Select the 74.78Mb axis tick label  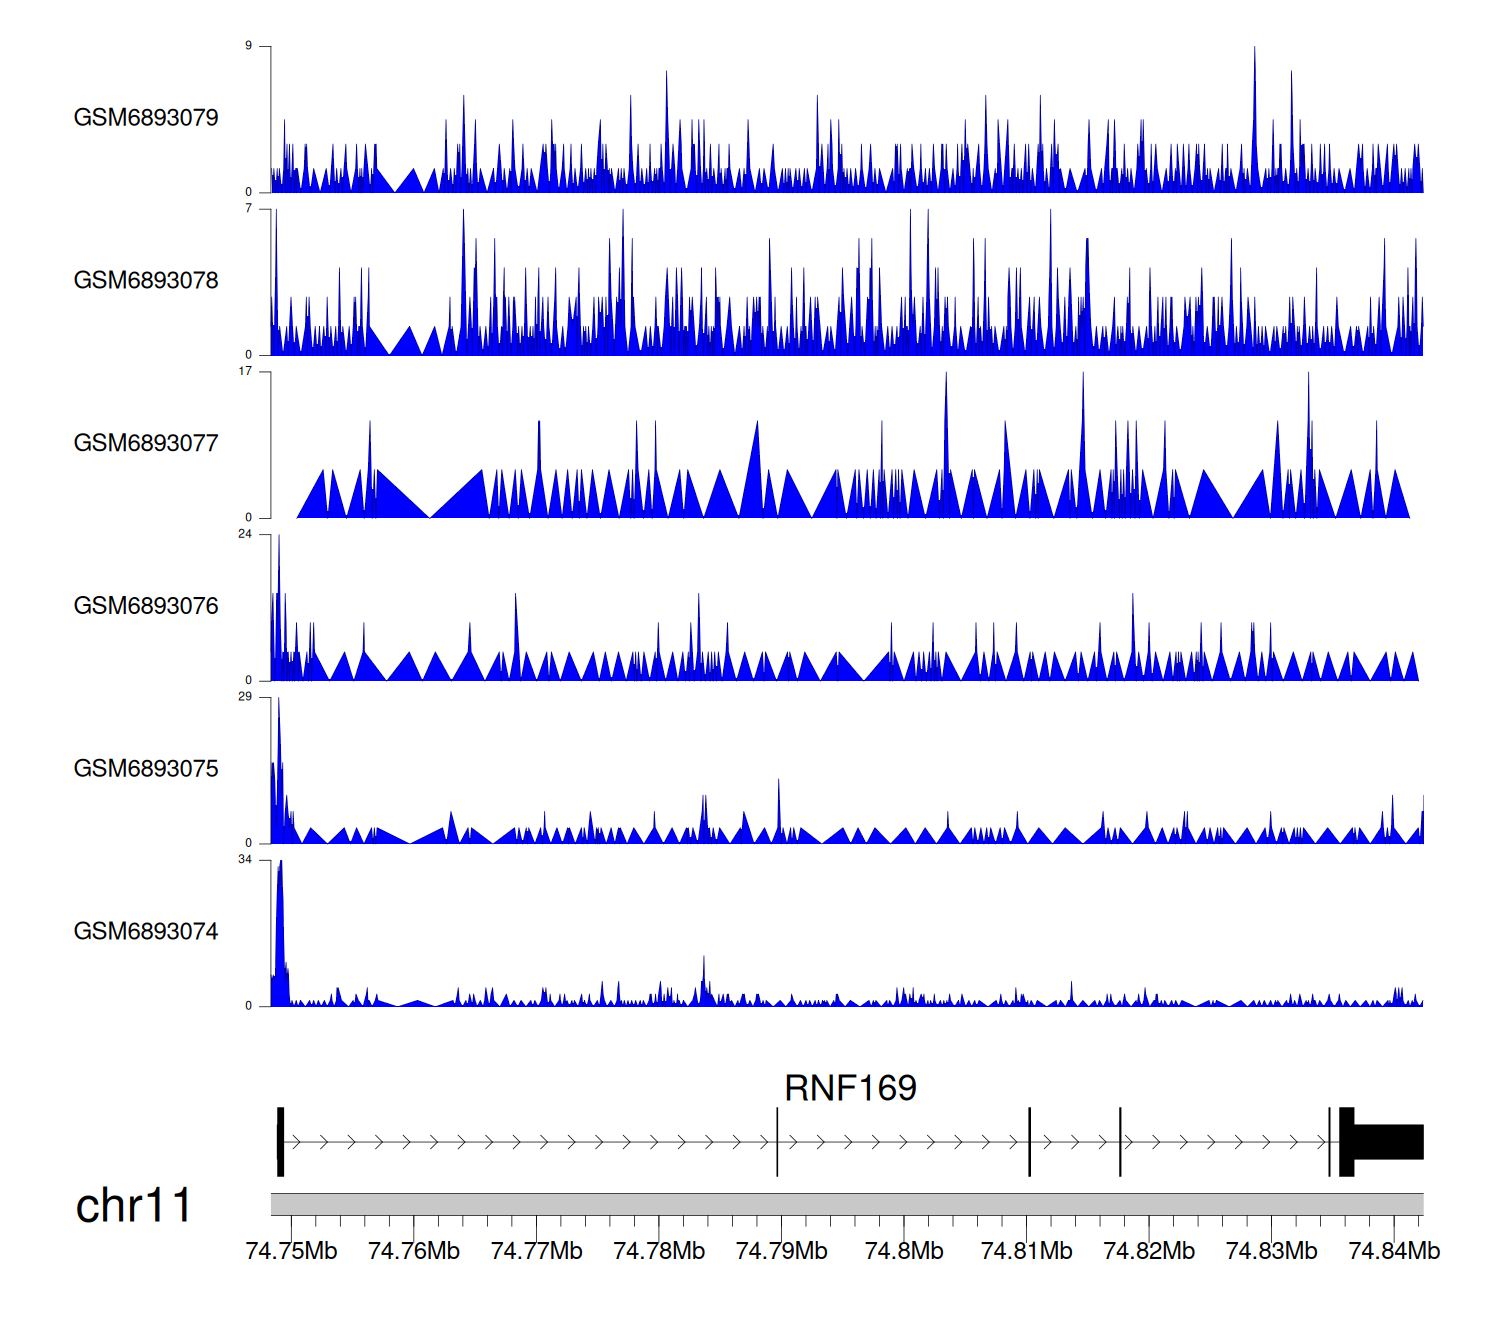click(x=659, y=1251)
